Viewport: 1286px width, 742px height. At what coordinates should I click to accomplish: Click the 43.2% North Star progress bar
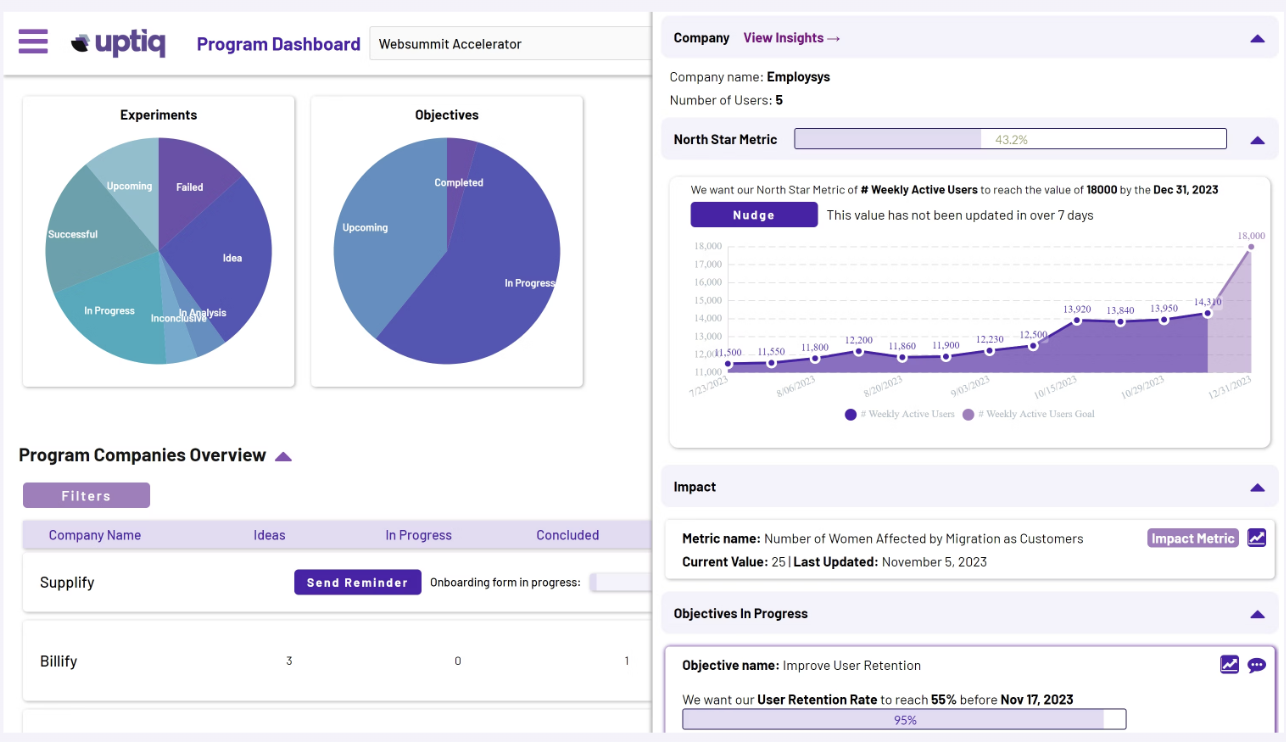1010,138
